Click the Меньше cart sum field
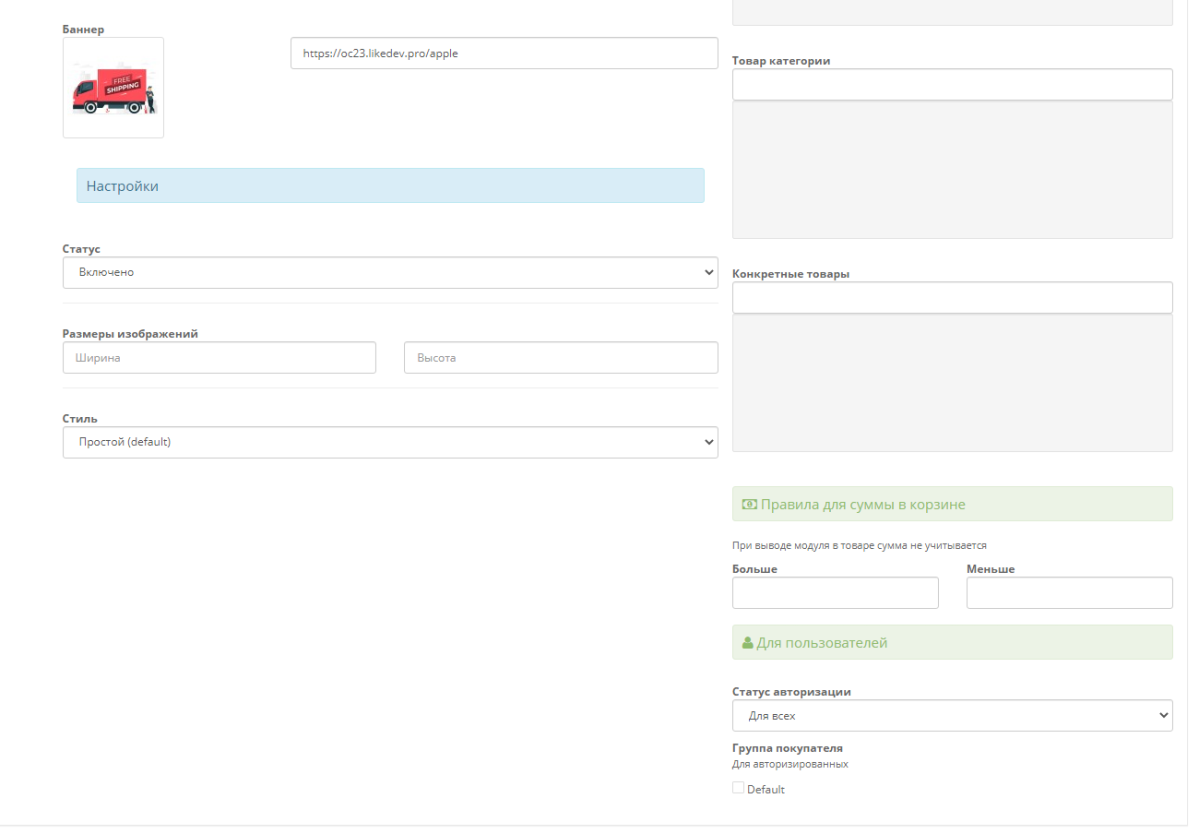 click(1069, 593)
